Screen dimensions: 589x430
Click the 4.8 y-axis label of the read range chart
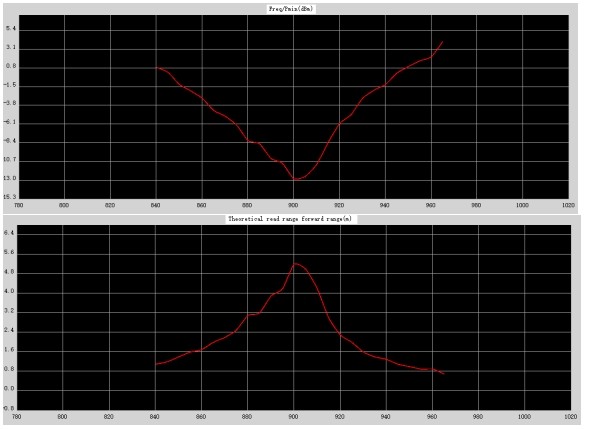9,273
